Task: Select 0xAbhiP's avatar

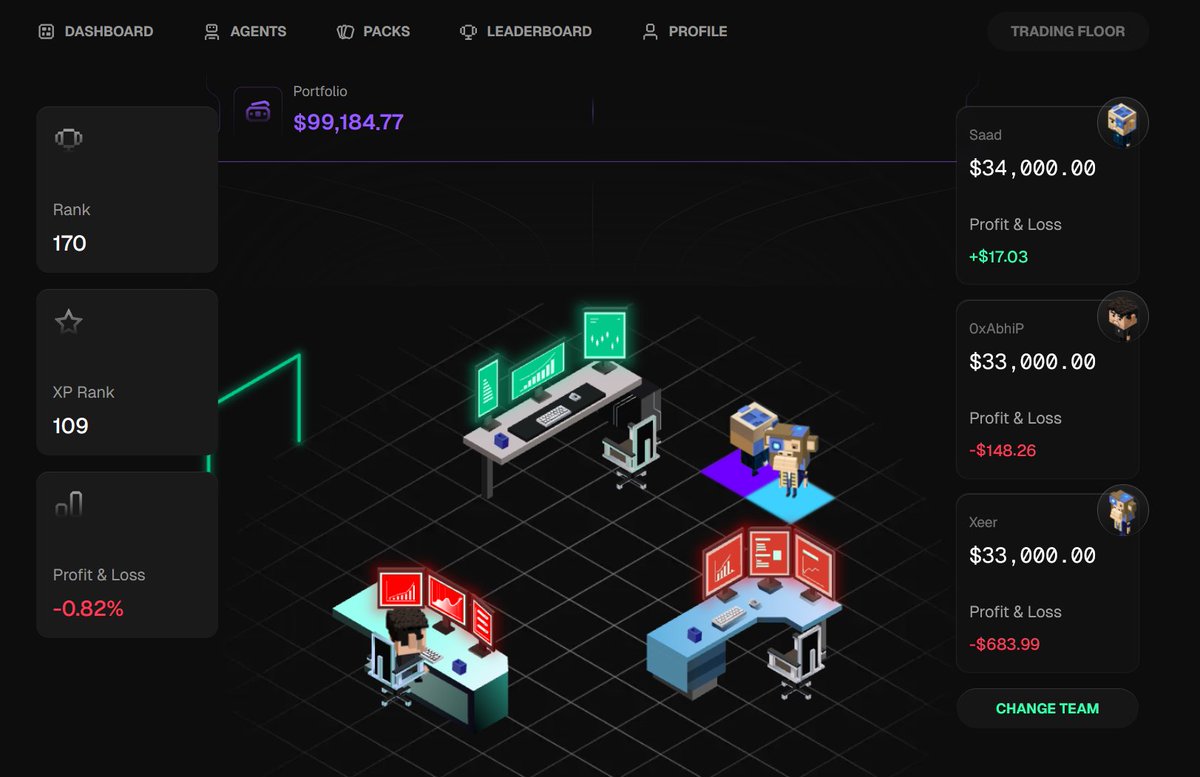Action: [x=1122, y=317]
